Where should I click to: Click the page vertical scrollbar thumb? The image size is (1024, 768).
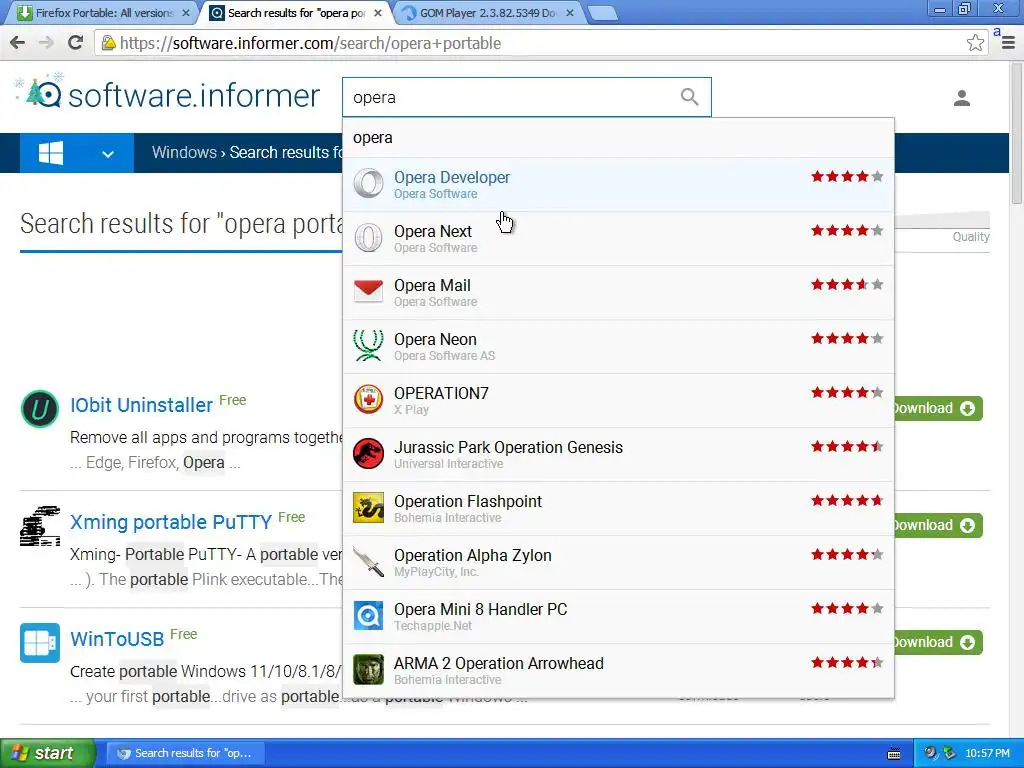(x=1017, y=134)
